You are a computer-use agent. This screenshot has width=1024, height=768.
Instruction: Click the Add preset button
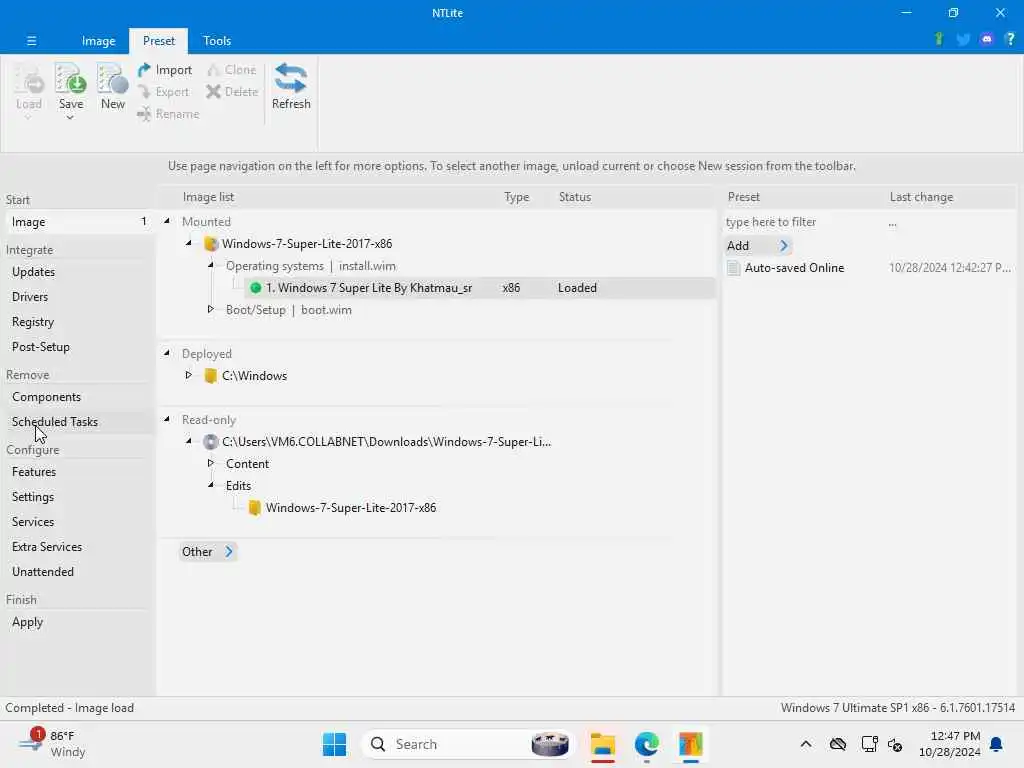tap(758, 246)
